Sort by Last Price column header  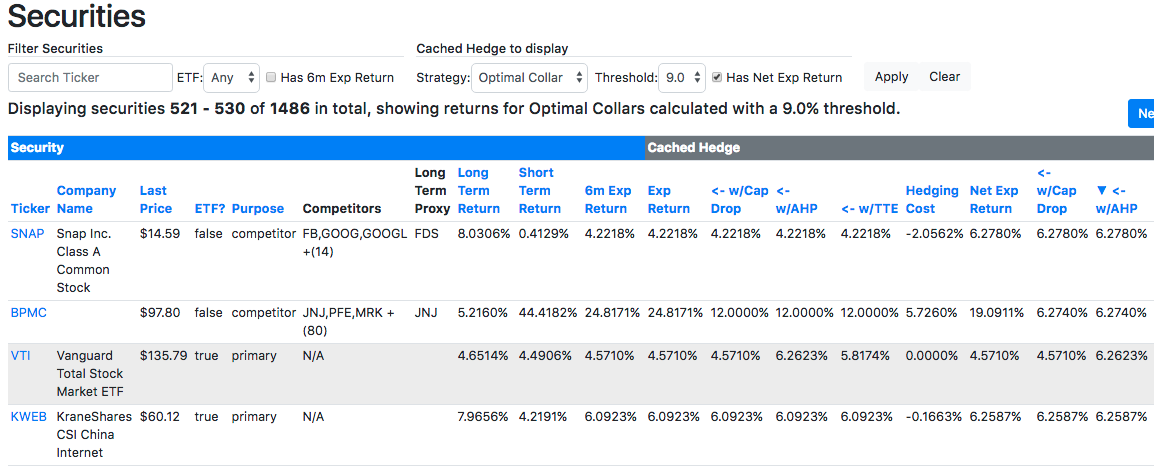coord(156,199)
